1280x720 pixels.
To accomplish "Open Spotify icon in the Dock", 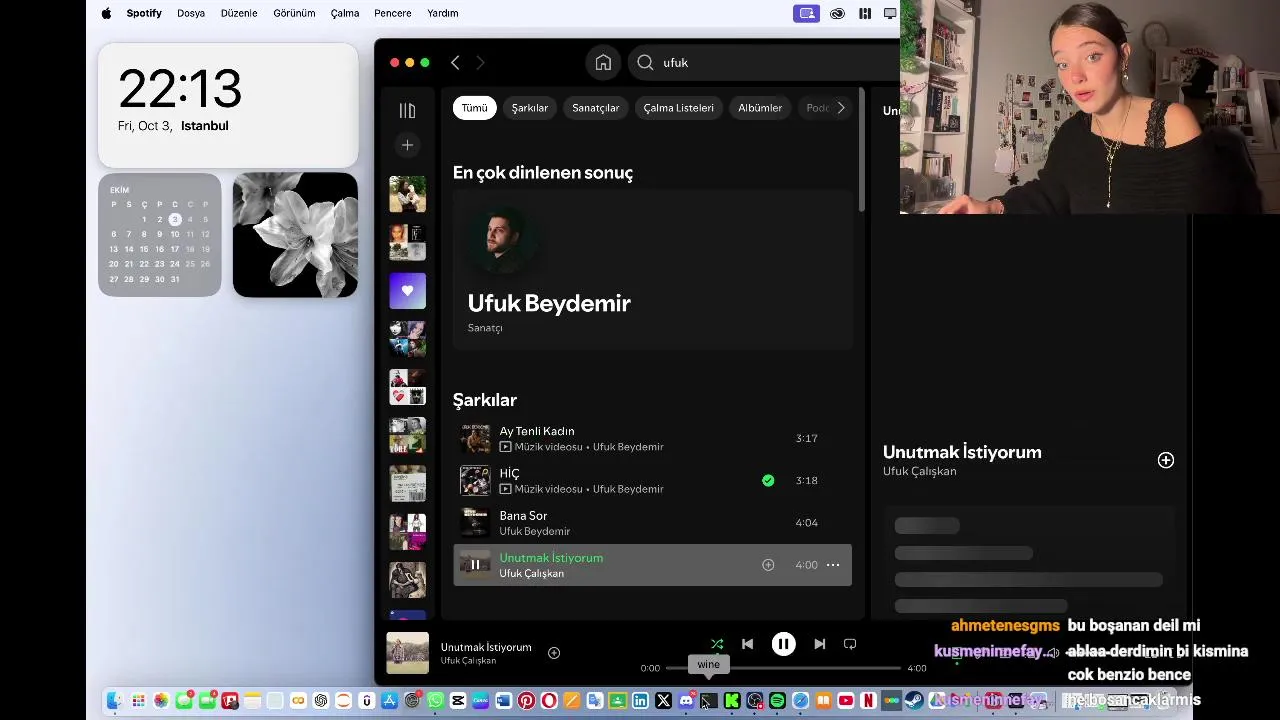I will [x=777, y=701].
